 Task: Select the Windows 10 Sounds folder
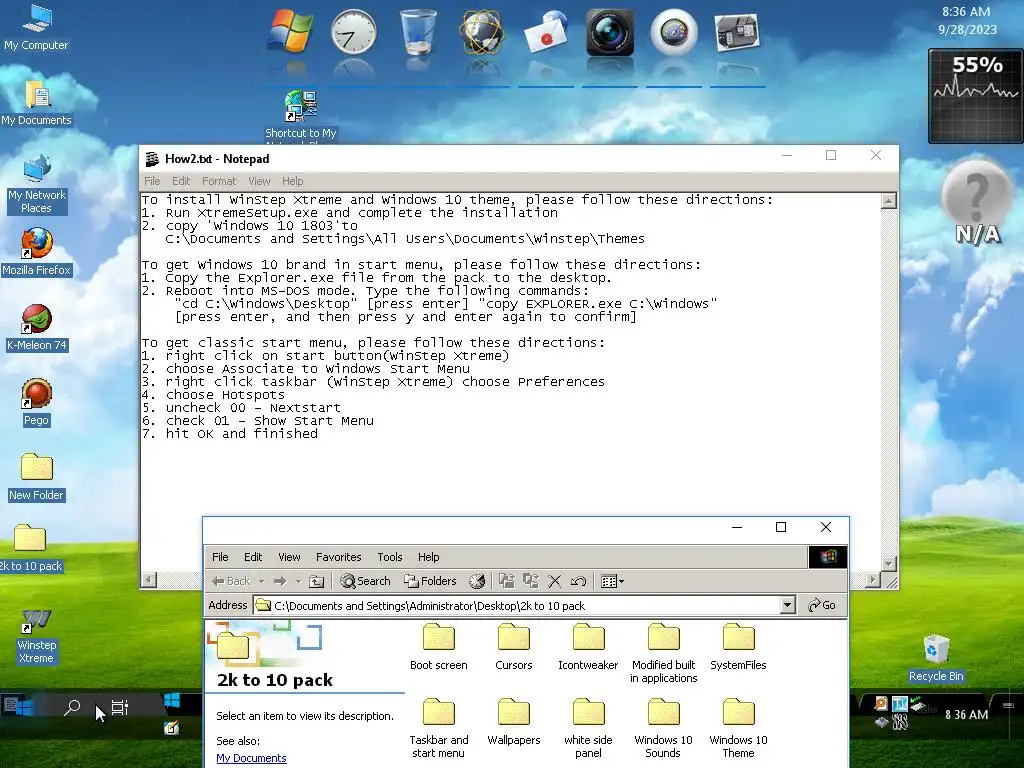664,728
